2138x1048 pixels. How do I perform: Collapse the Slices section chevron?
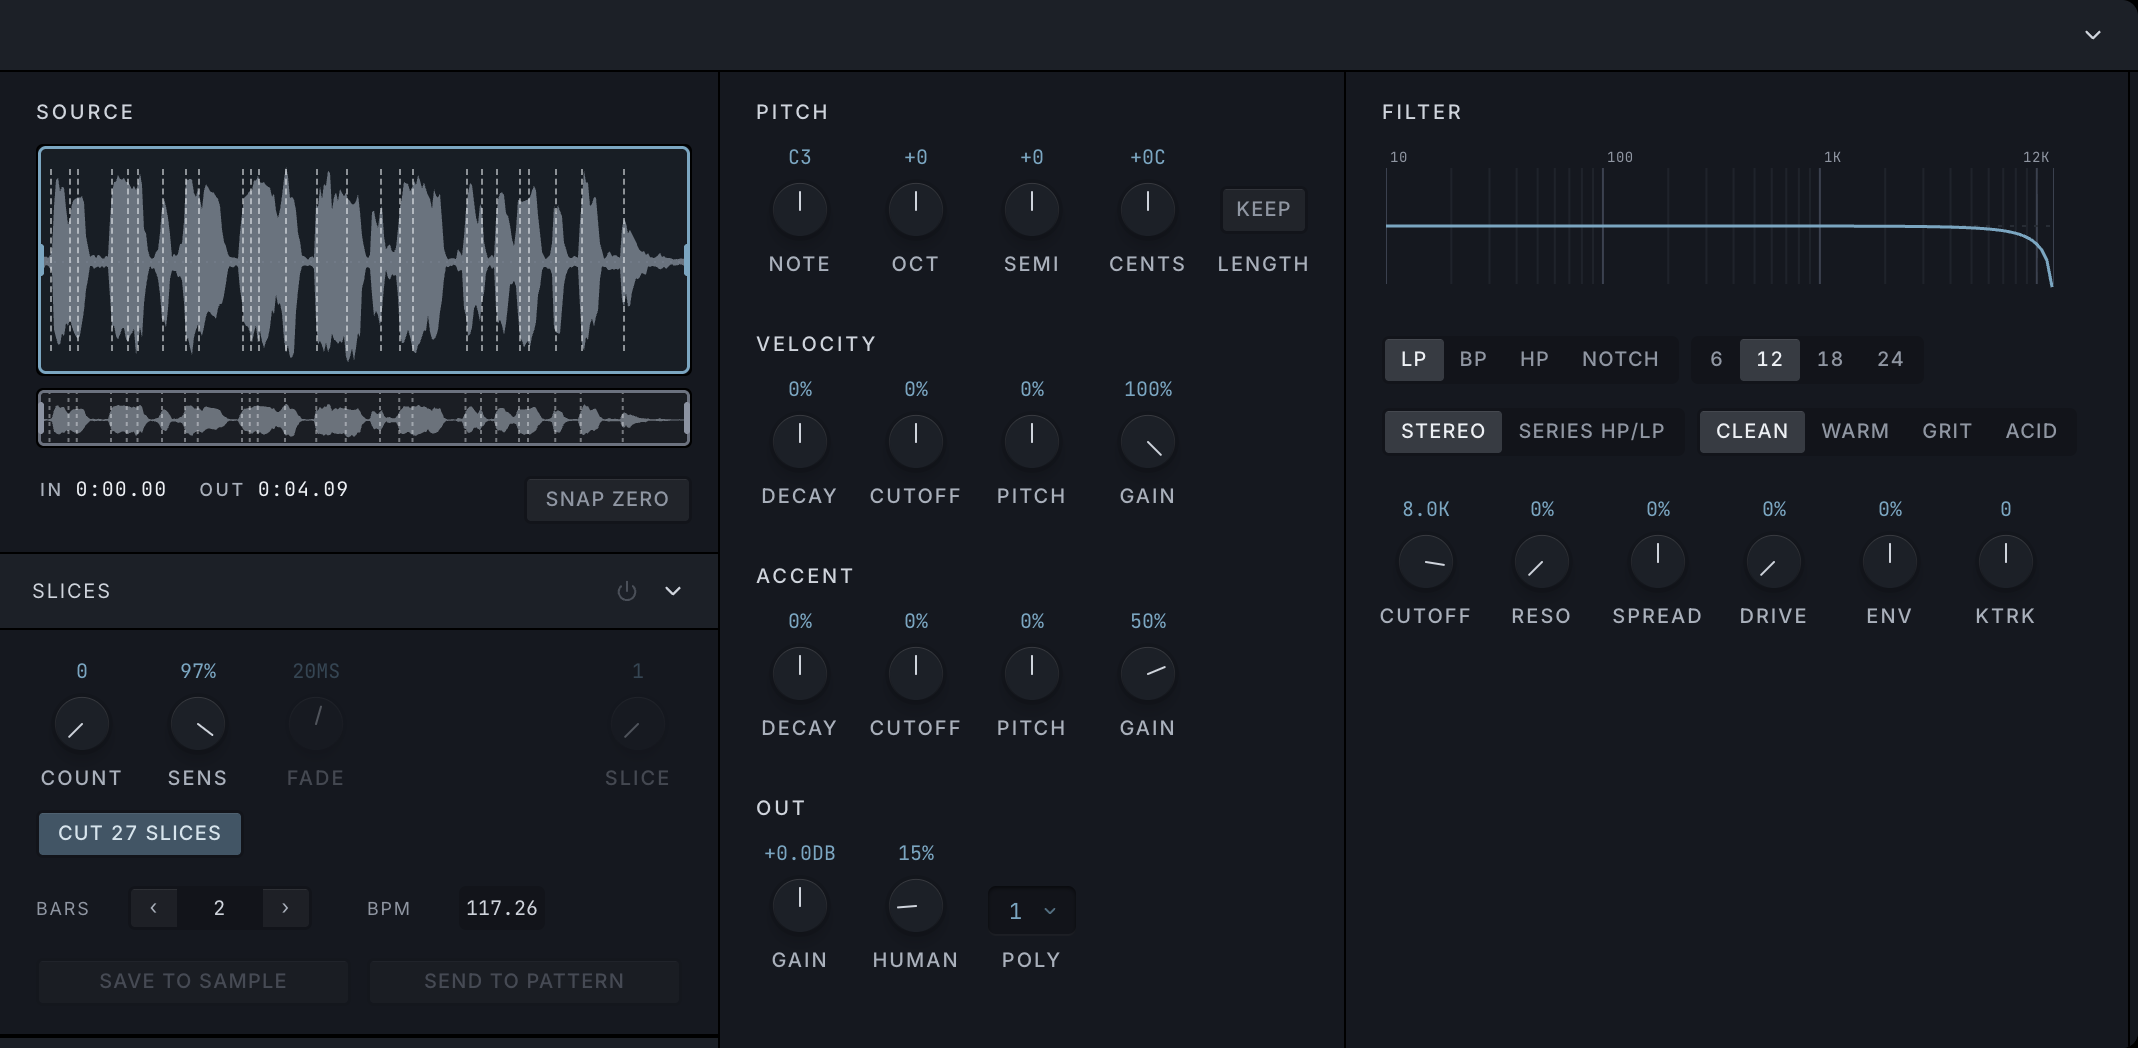pos(673,591)
